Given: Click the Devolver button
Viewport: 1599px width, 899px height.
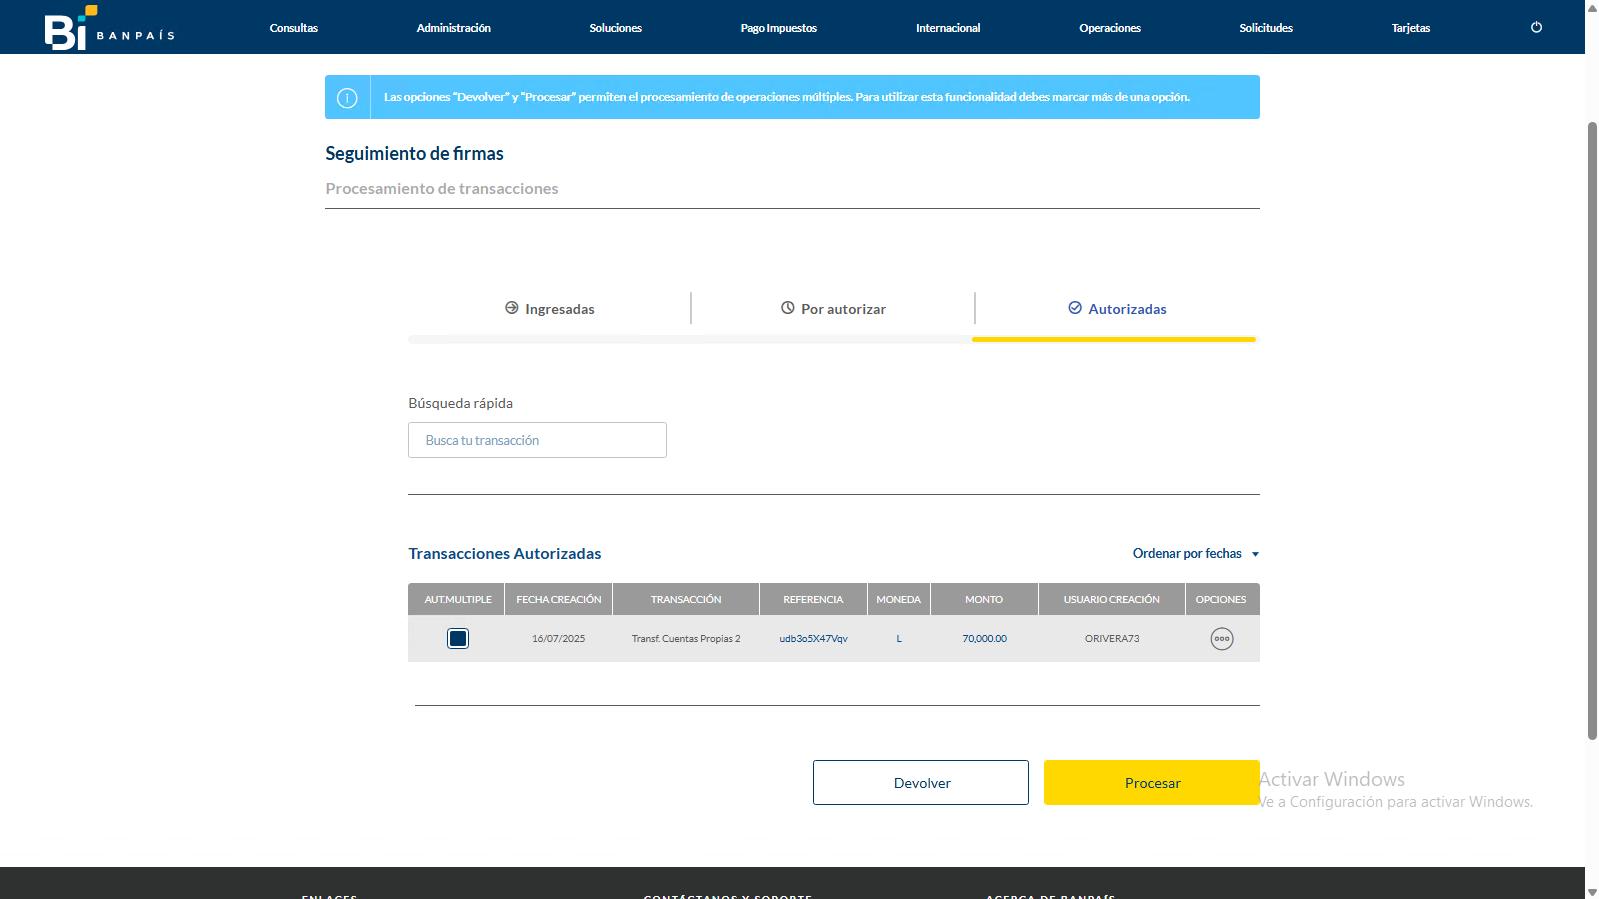Looking at the screenshot, I should tap(921, 783).
